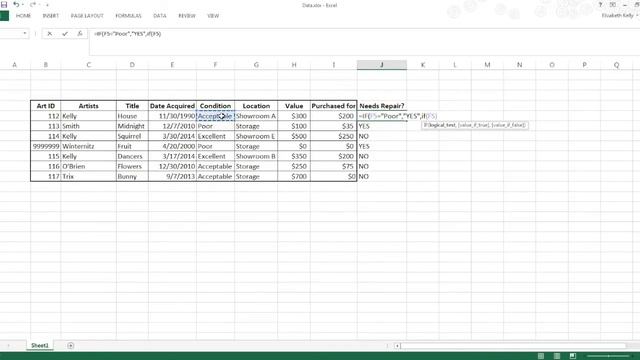Viewport: 640px width, 360px height.
Task: Click the 'Trix' artist cell
Action: [89, 176]
